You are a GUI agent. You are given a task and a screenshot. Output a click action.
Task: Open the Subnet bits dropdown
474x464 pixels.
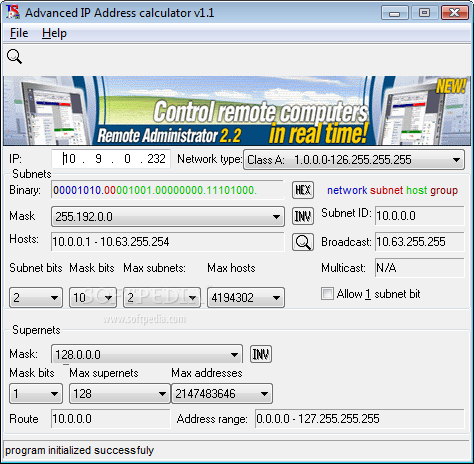[36, 297]
